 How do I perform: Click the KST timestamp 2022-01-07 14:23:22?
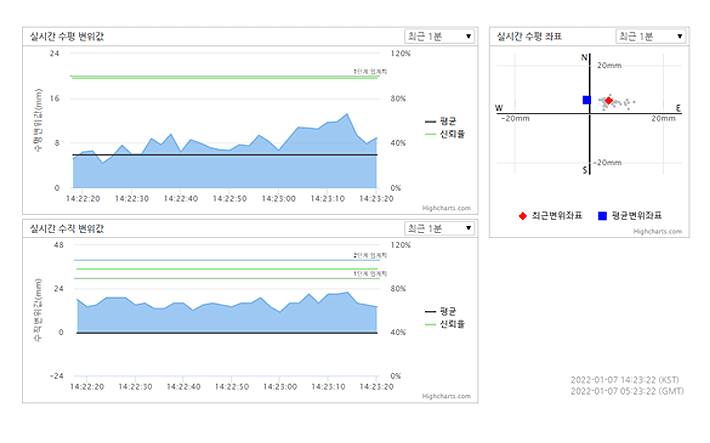tap(625, 380)
